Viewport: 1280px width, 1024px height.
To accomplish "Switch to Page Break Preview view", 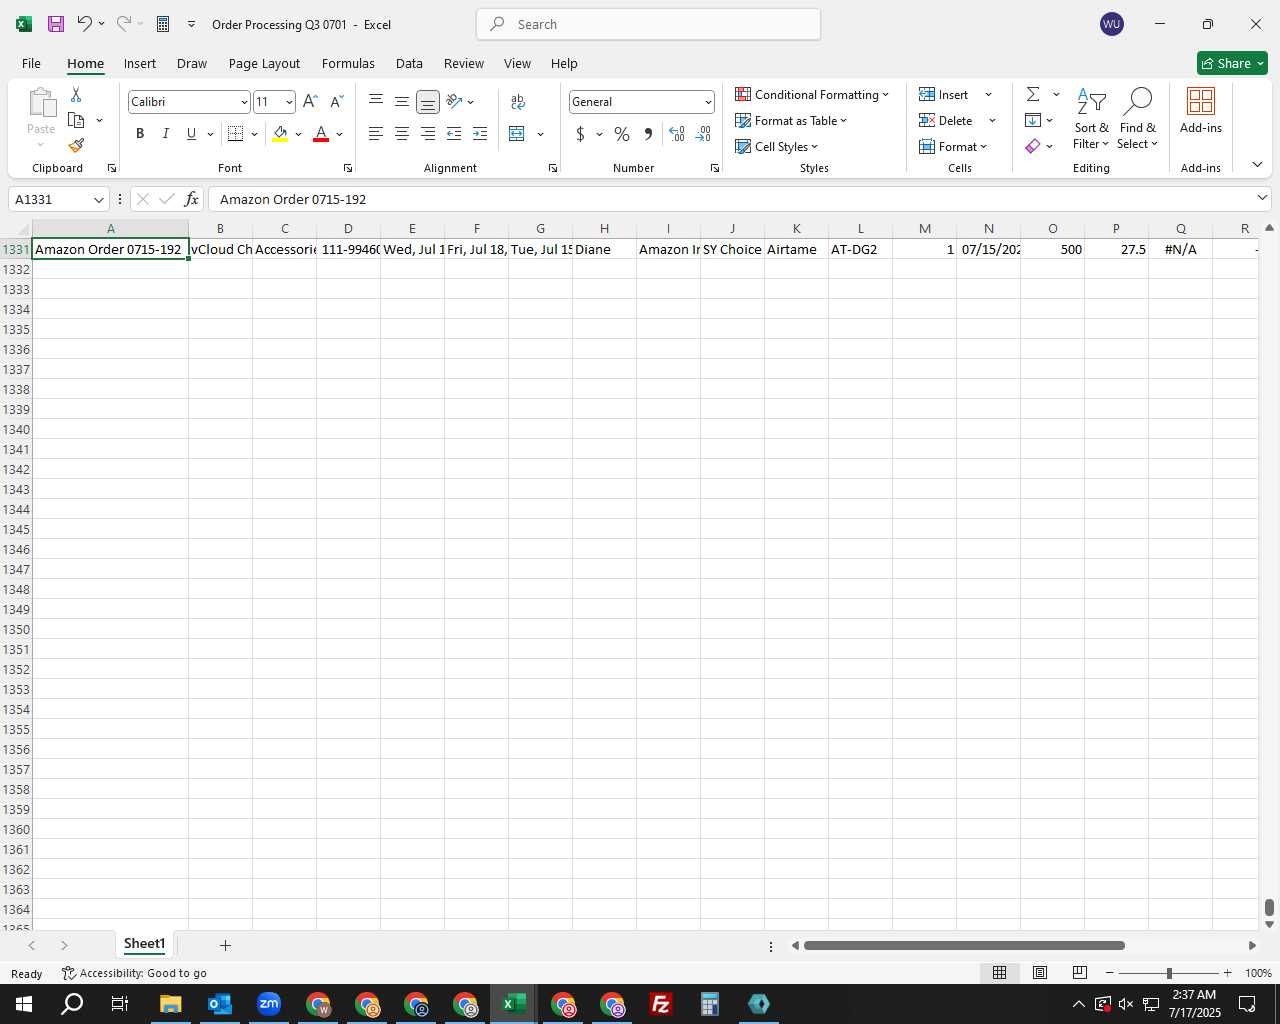I will tap(1079, 973).
